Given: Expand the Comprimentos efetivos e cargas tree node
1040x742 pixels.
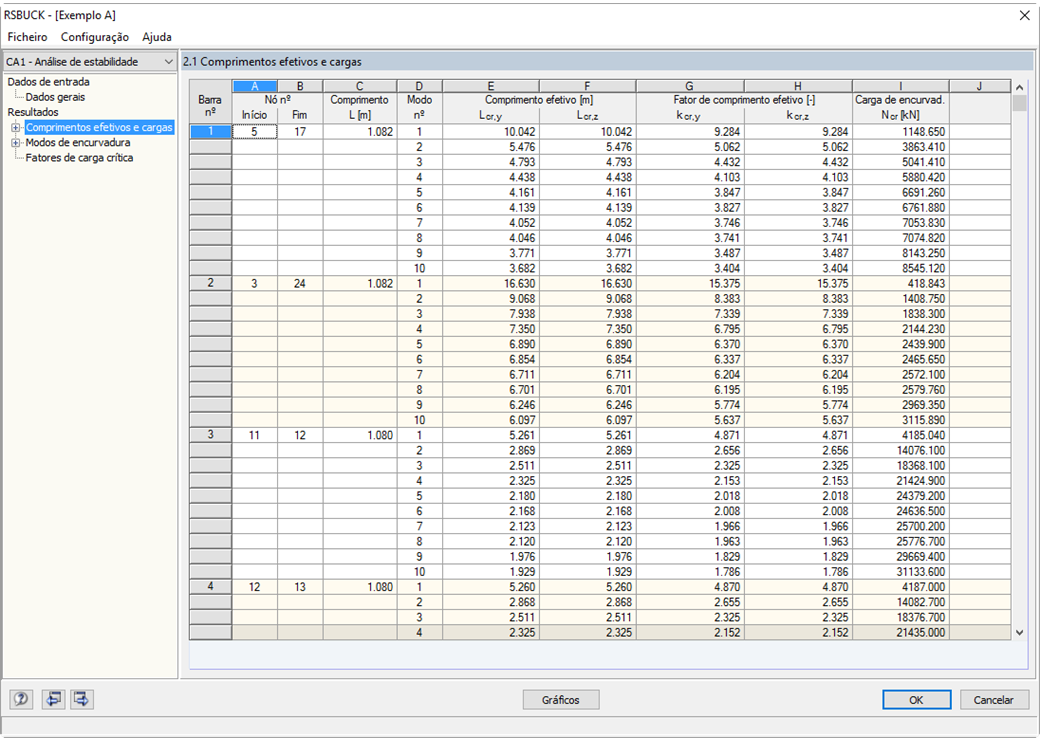Looking at the screenshot, I should (16, 127).
